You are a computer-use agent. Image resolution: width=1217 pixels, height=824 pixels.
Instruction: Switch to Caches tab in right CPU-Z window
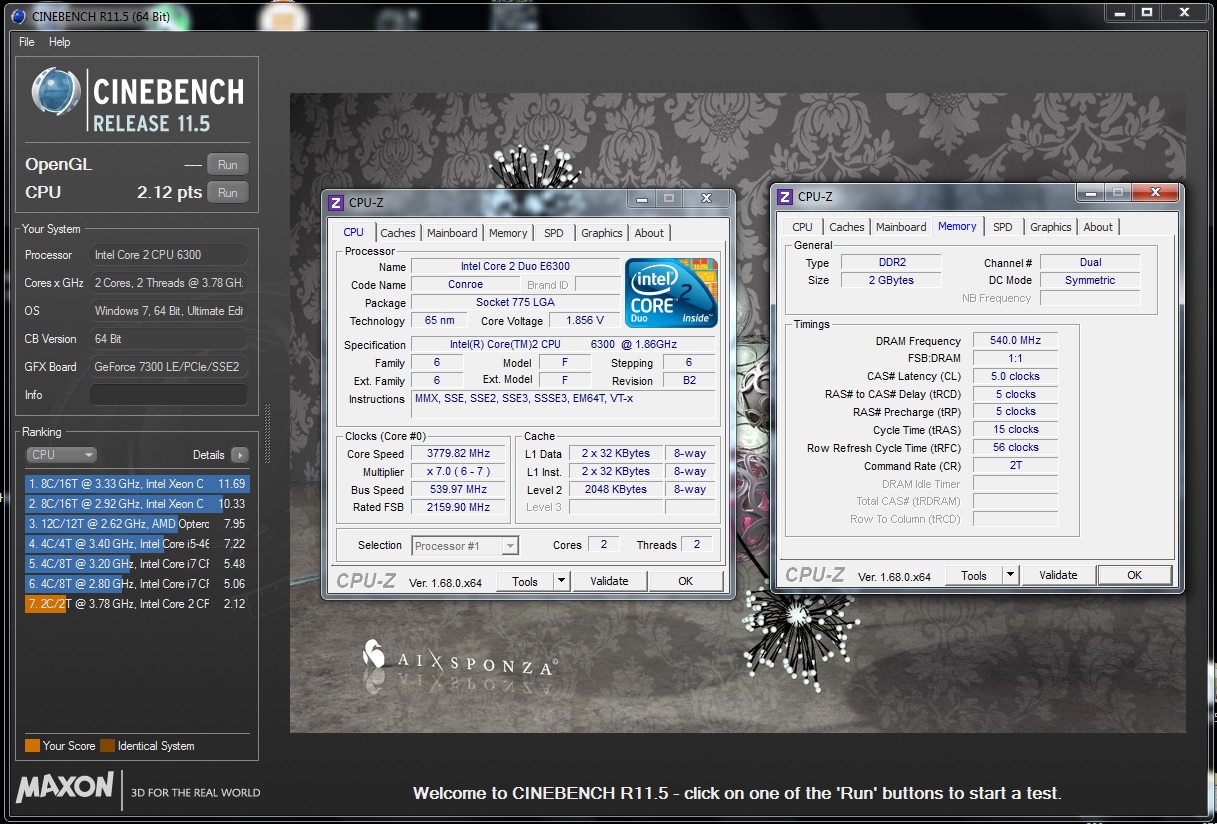(x=847, y=227)
